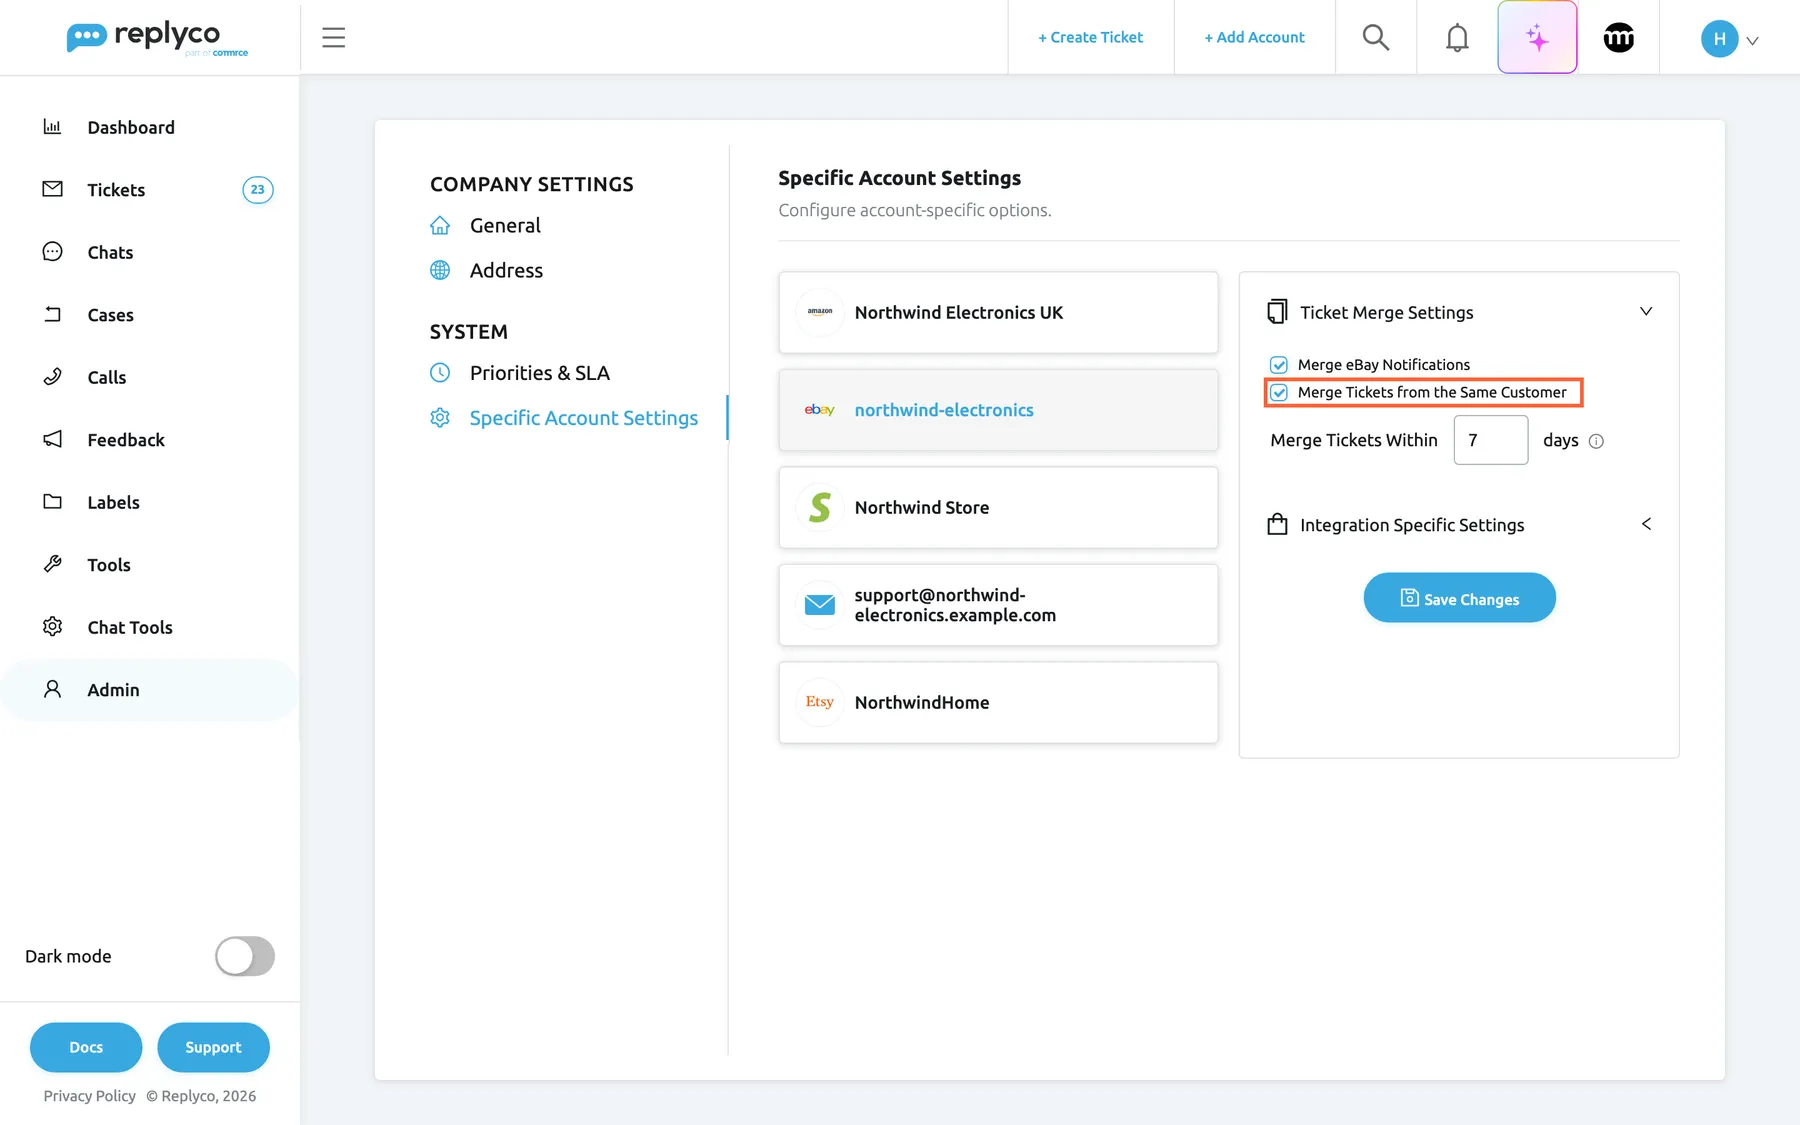Select the NorthwindHome account card
The image size is (1800, 1125).
pyautogui.click(x=998, y=702)
